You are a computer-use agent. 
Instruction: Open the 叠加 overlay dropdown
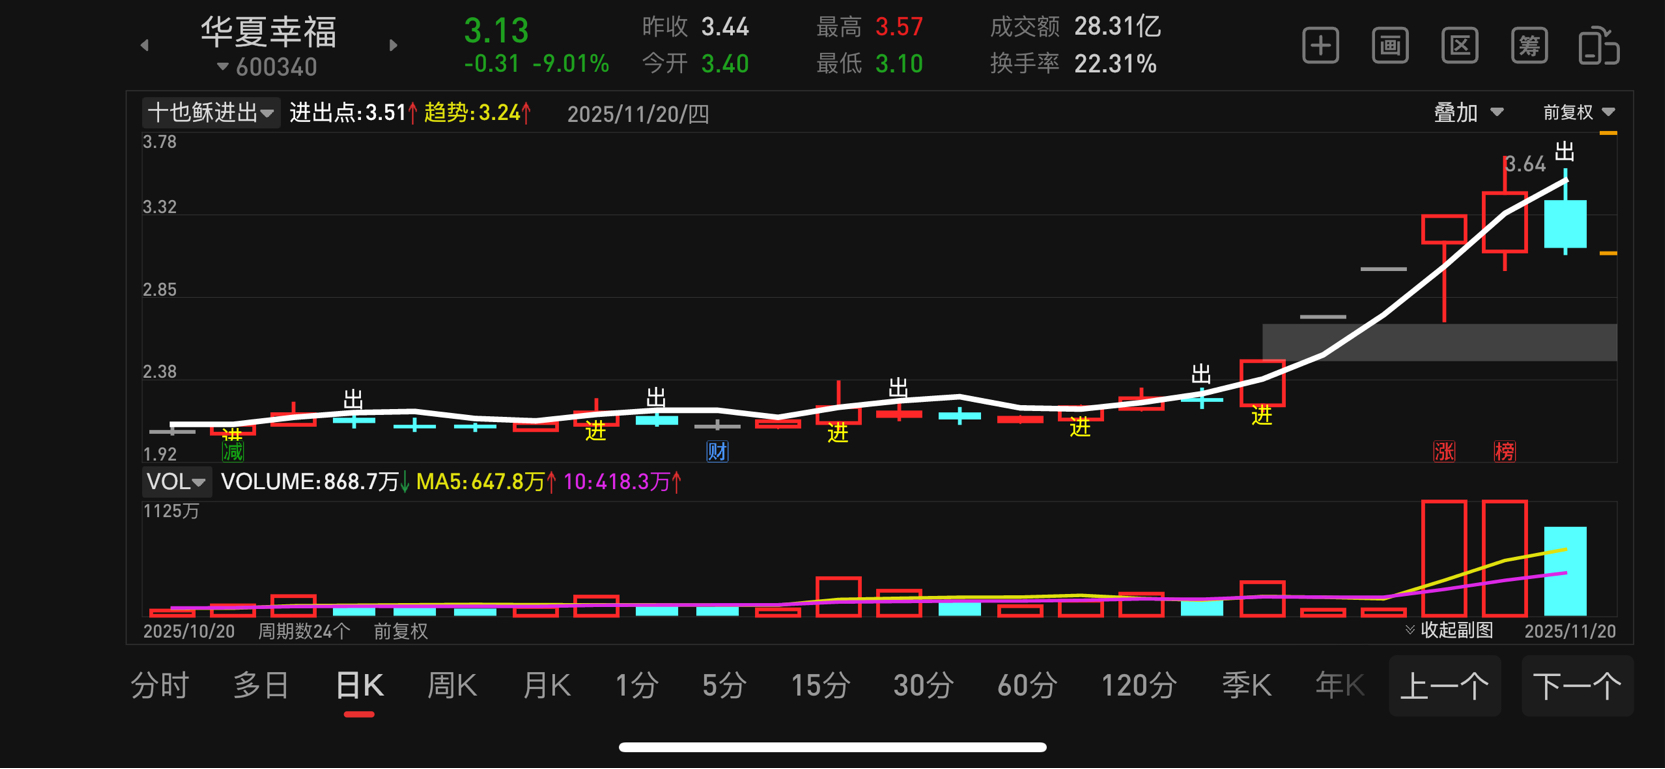(x=1468, y=113)
